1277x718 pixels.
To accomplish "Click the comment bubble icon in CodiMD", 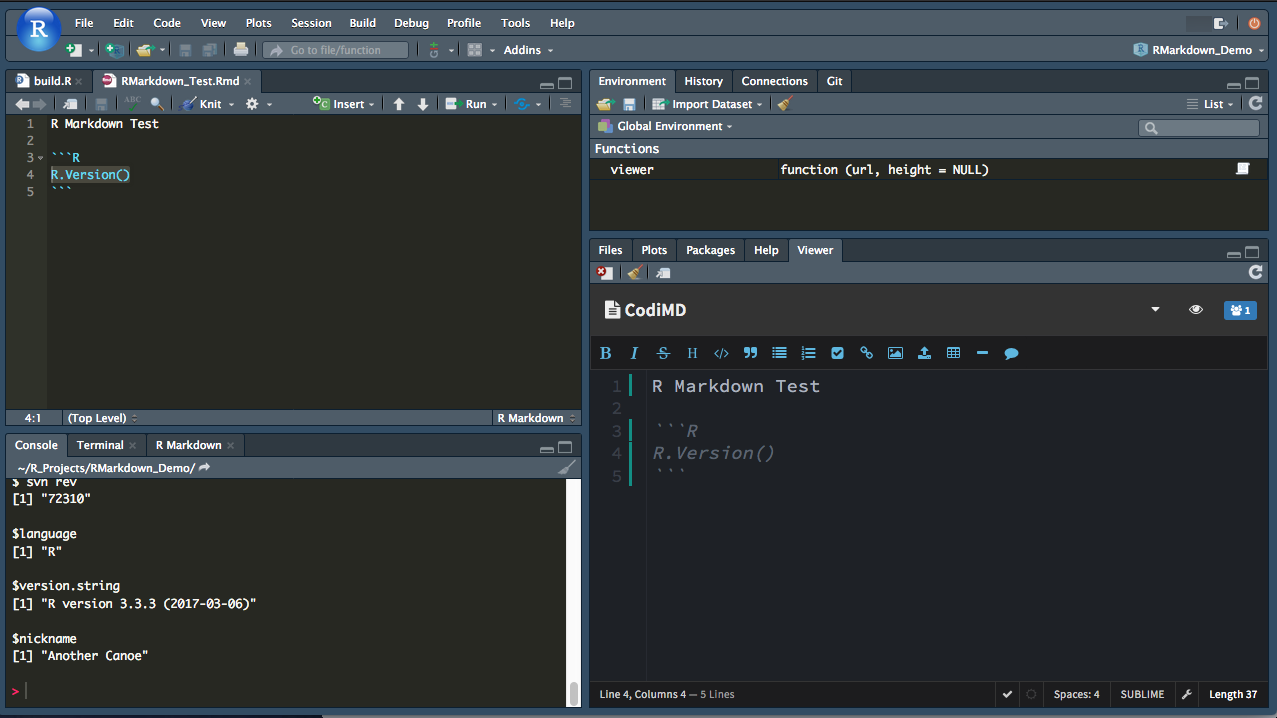I will tap(1011, 353).
